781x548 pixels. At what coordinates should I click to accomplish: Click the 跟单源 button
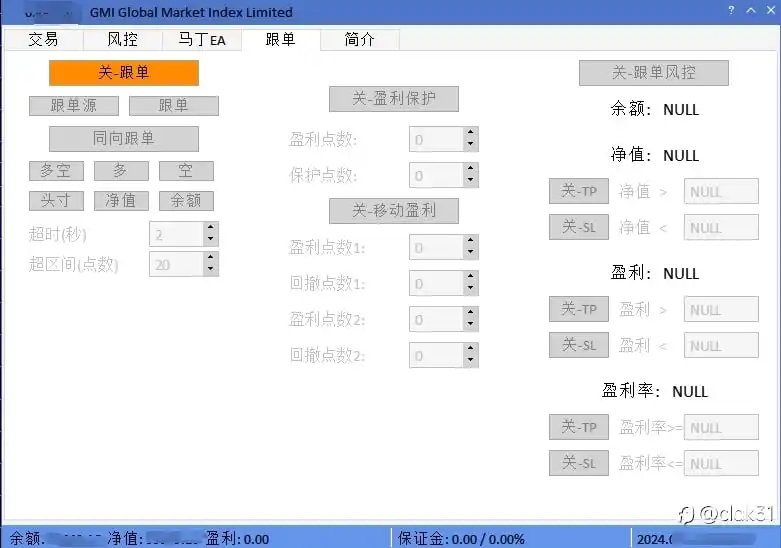(74, 106)
